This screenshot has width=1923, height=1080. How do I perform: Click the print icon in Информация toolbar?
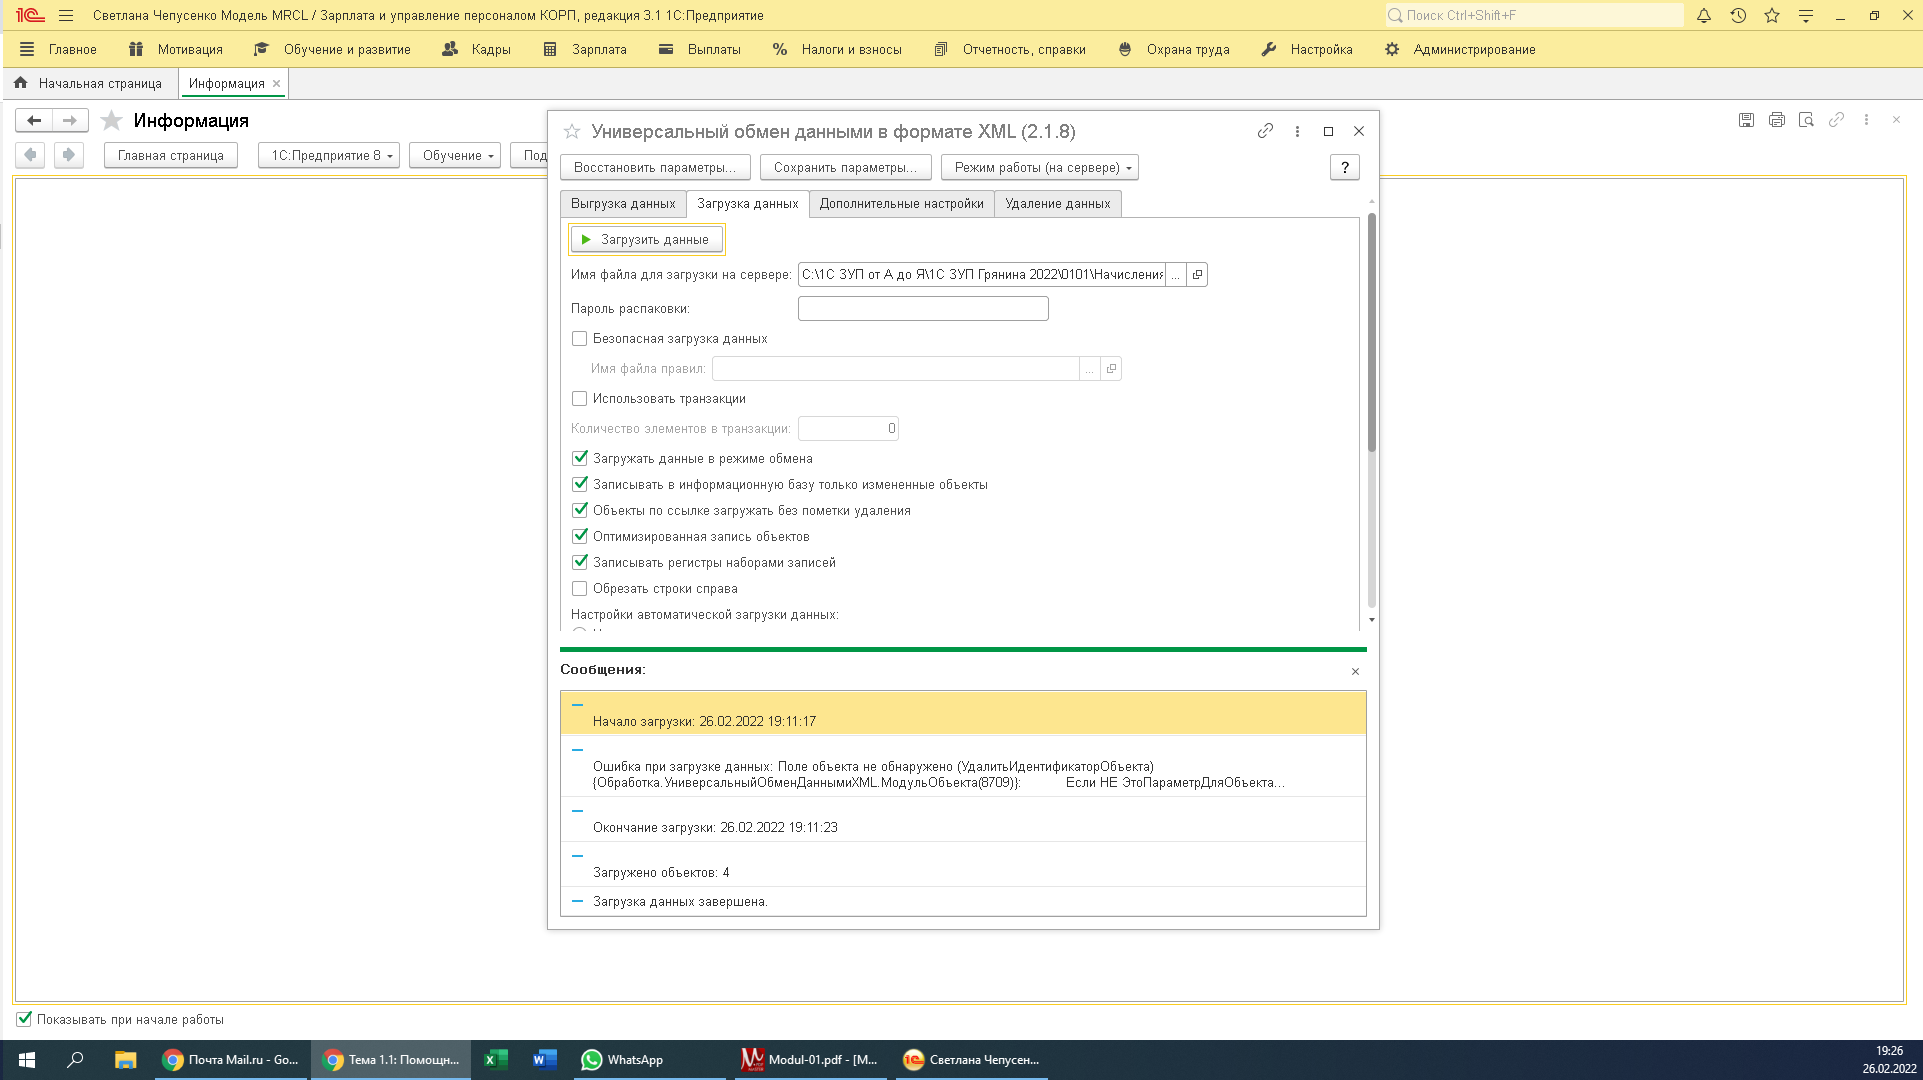[1776, 120]
